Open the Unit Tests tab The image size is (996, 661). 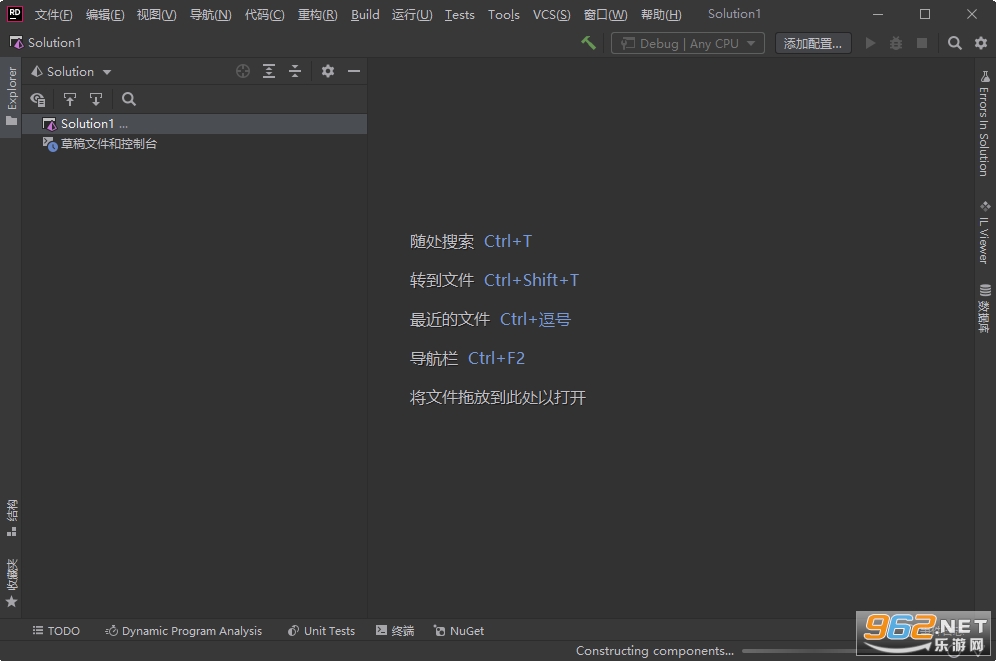tap(321, 631)
